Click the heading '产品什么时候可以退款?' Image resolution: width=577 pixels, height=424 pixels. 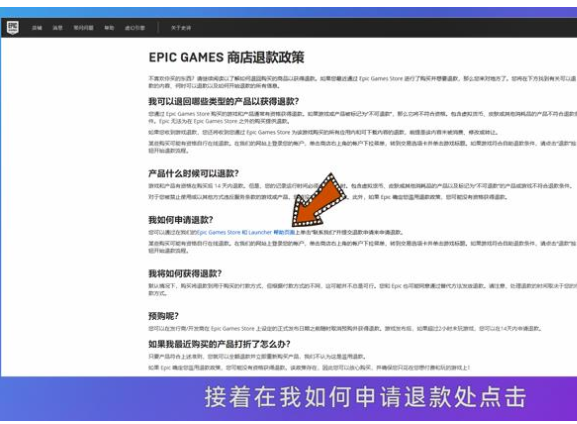click(x=193, y=173)
